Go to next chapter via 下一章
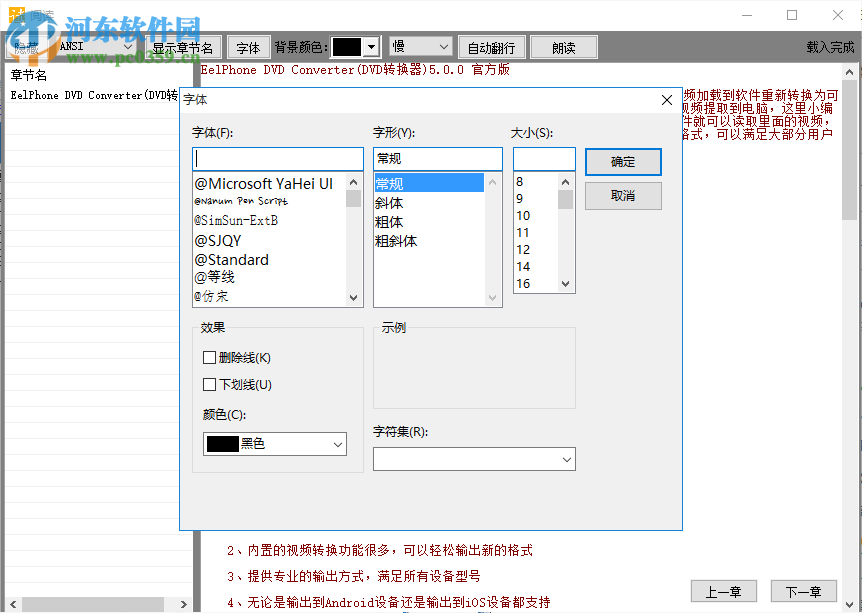The image size is (862, 613). [803, 591]
